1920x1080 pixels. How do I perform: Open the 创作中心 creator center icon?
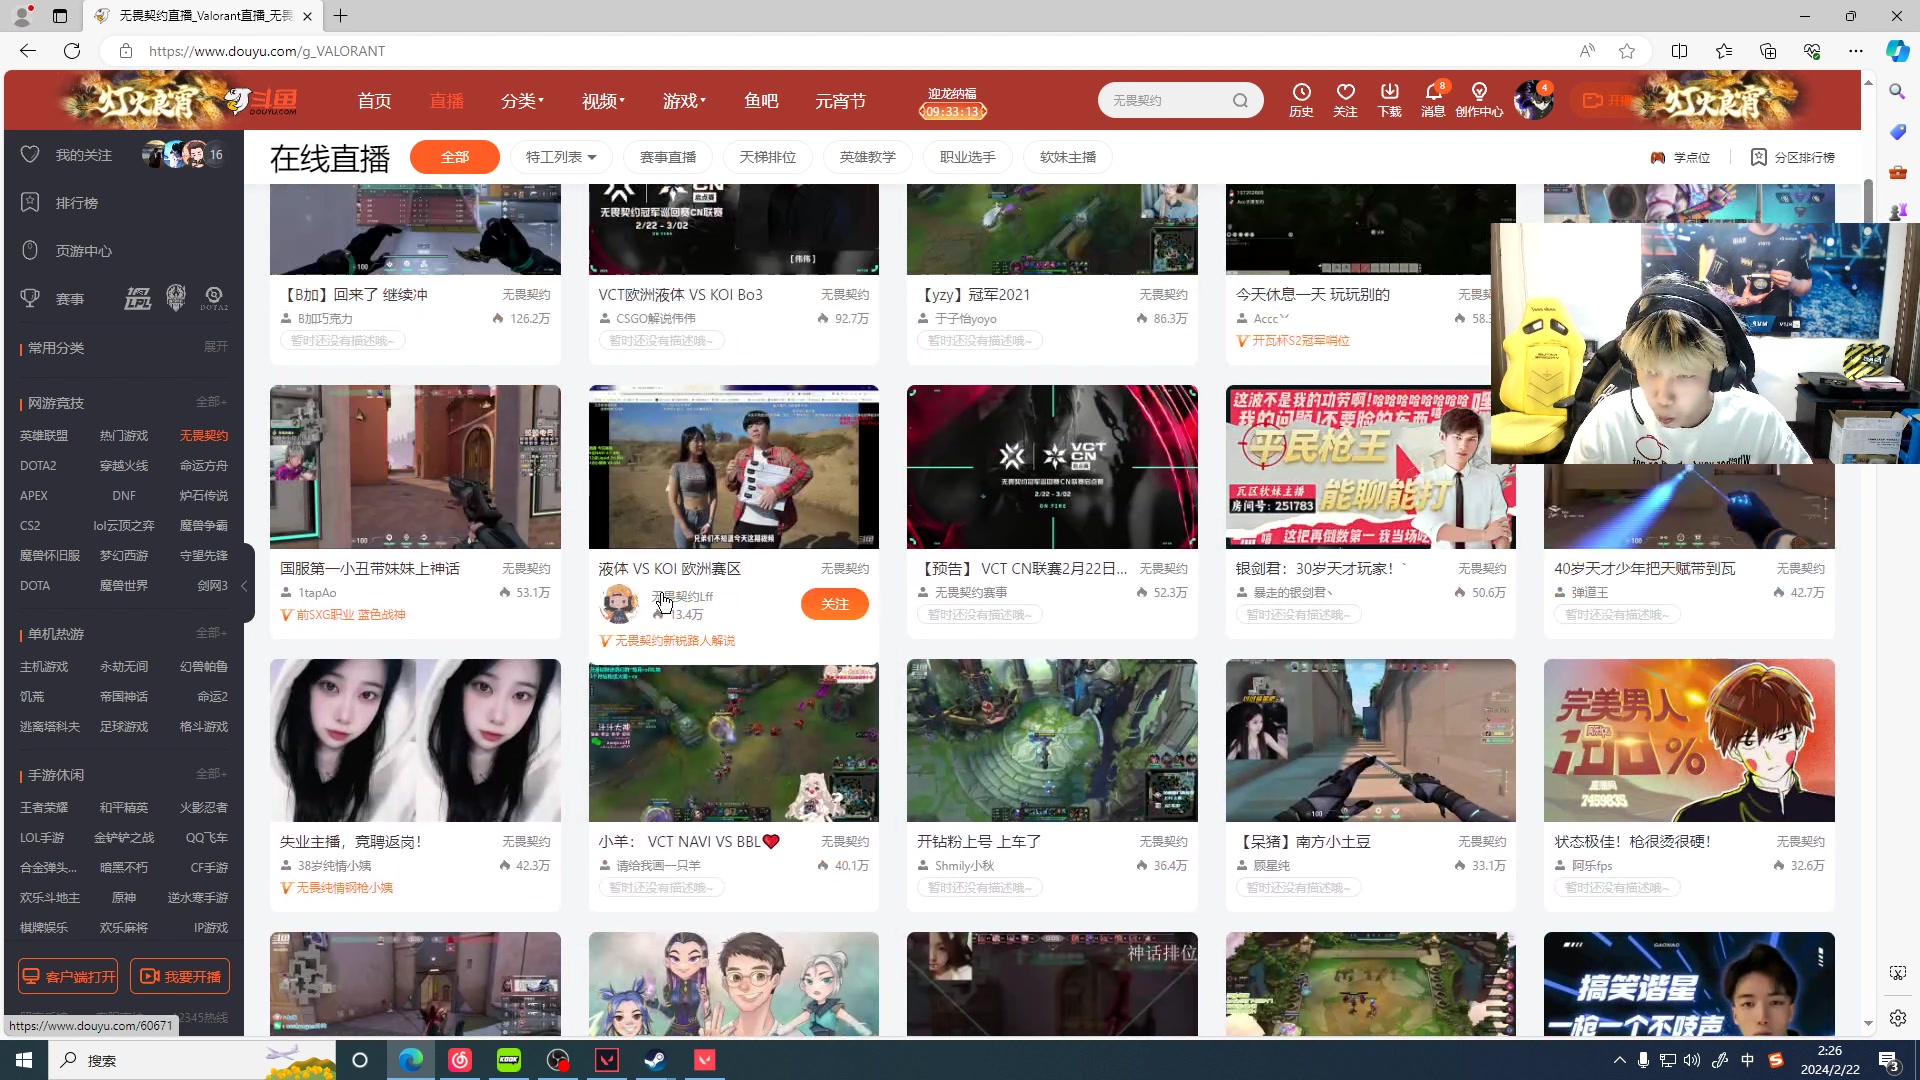pyautogui.click(x=1480, y=100)
